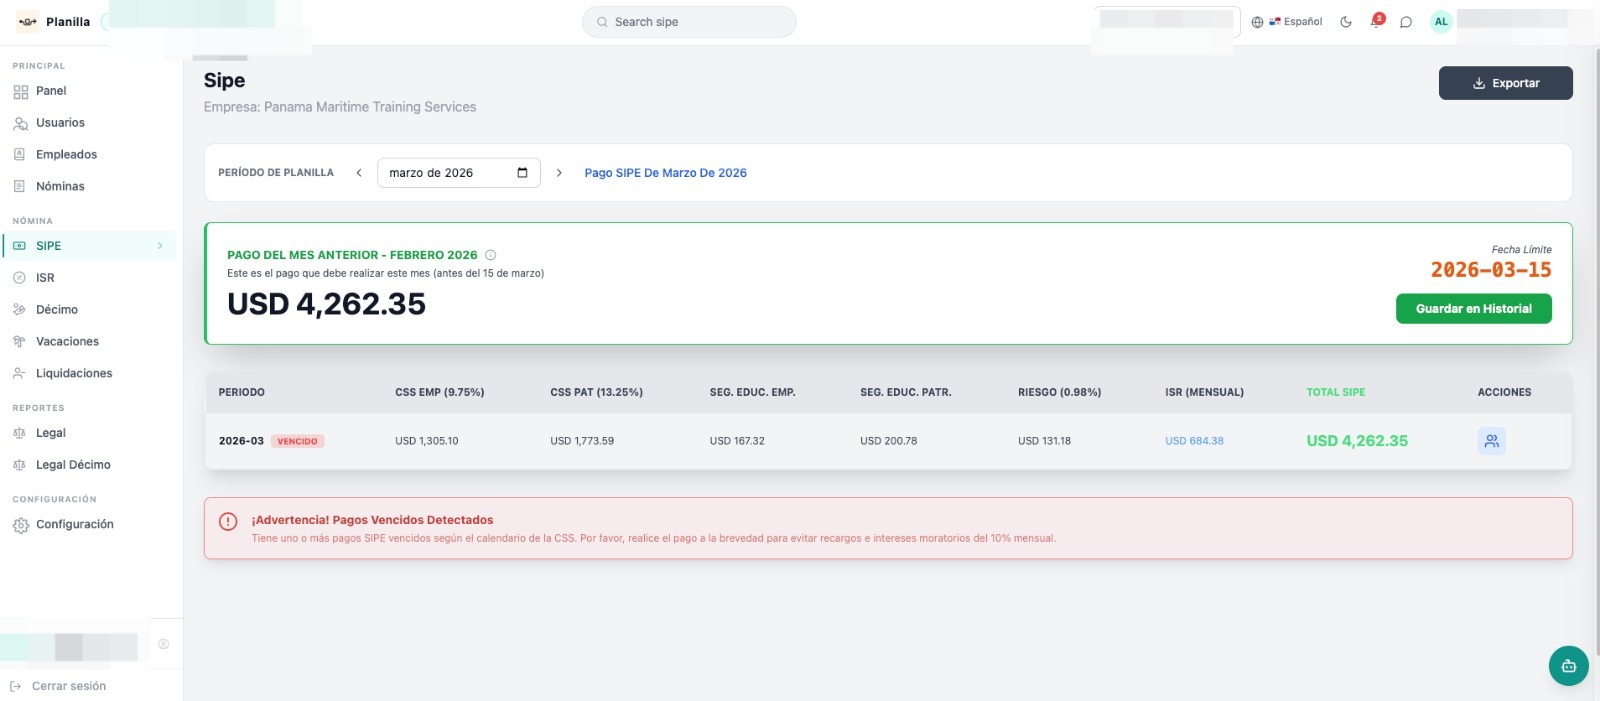Open Empleados in sidebar
Viewport: 1600px width, 701px height.
point(66,155)
